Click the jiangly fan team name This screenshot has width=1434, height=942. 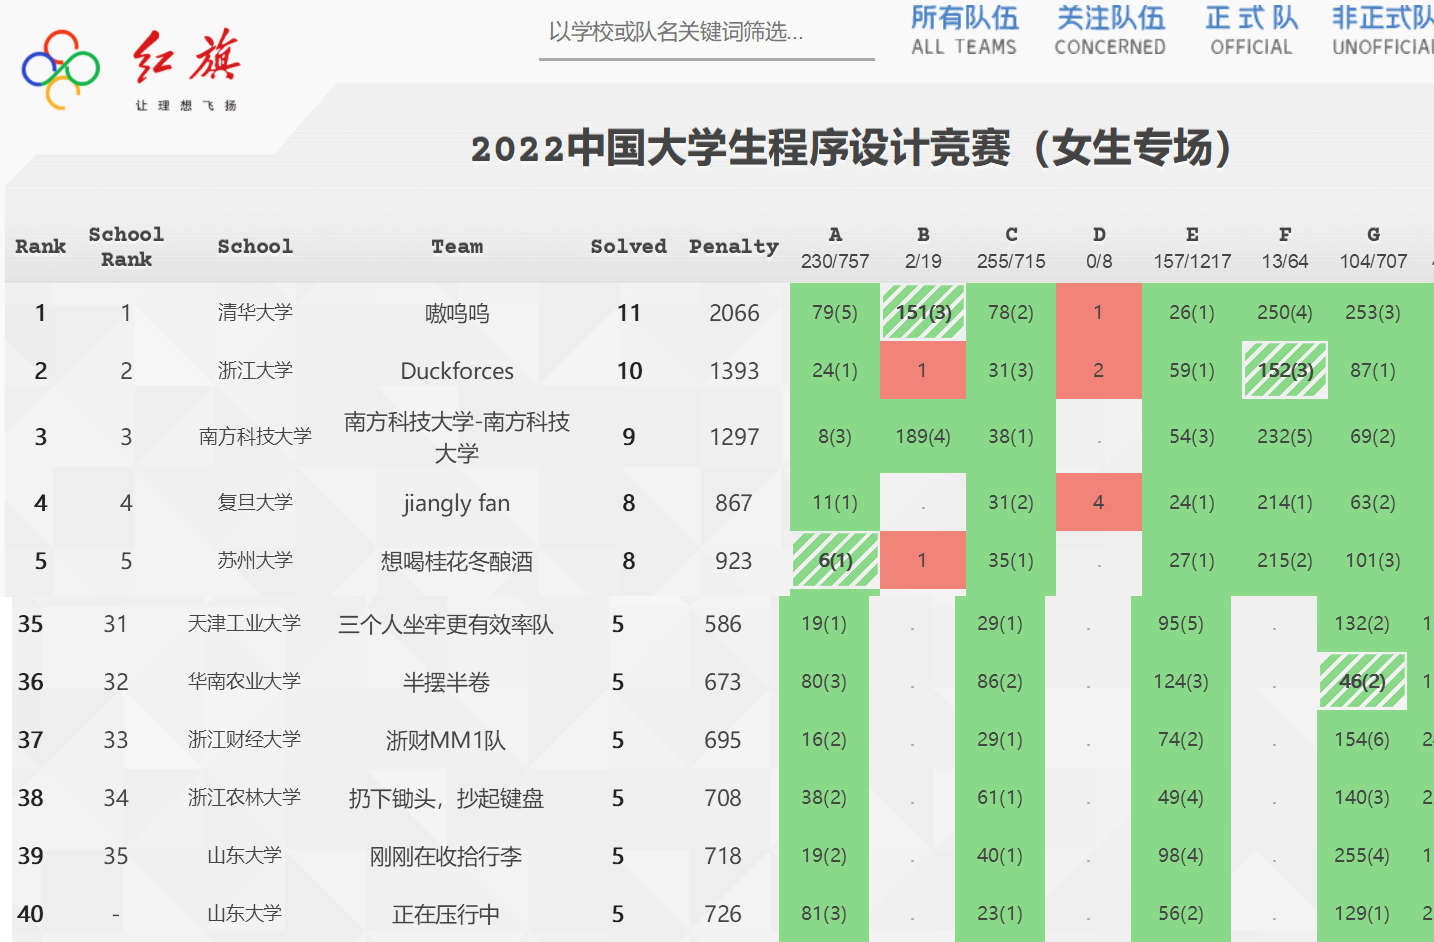click(457, 503)
